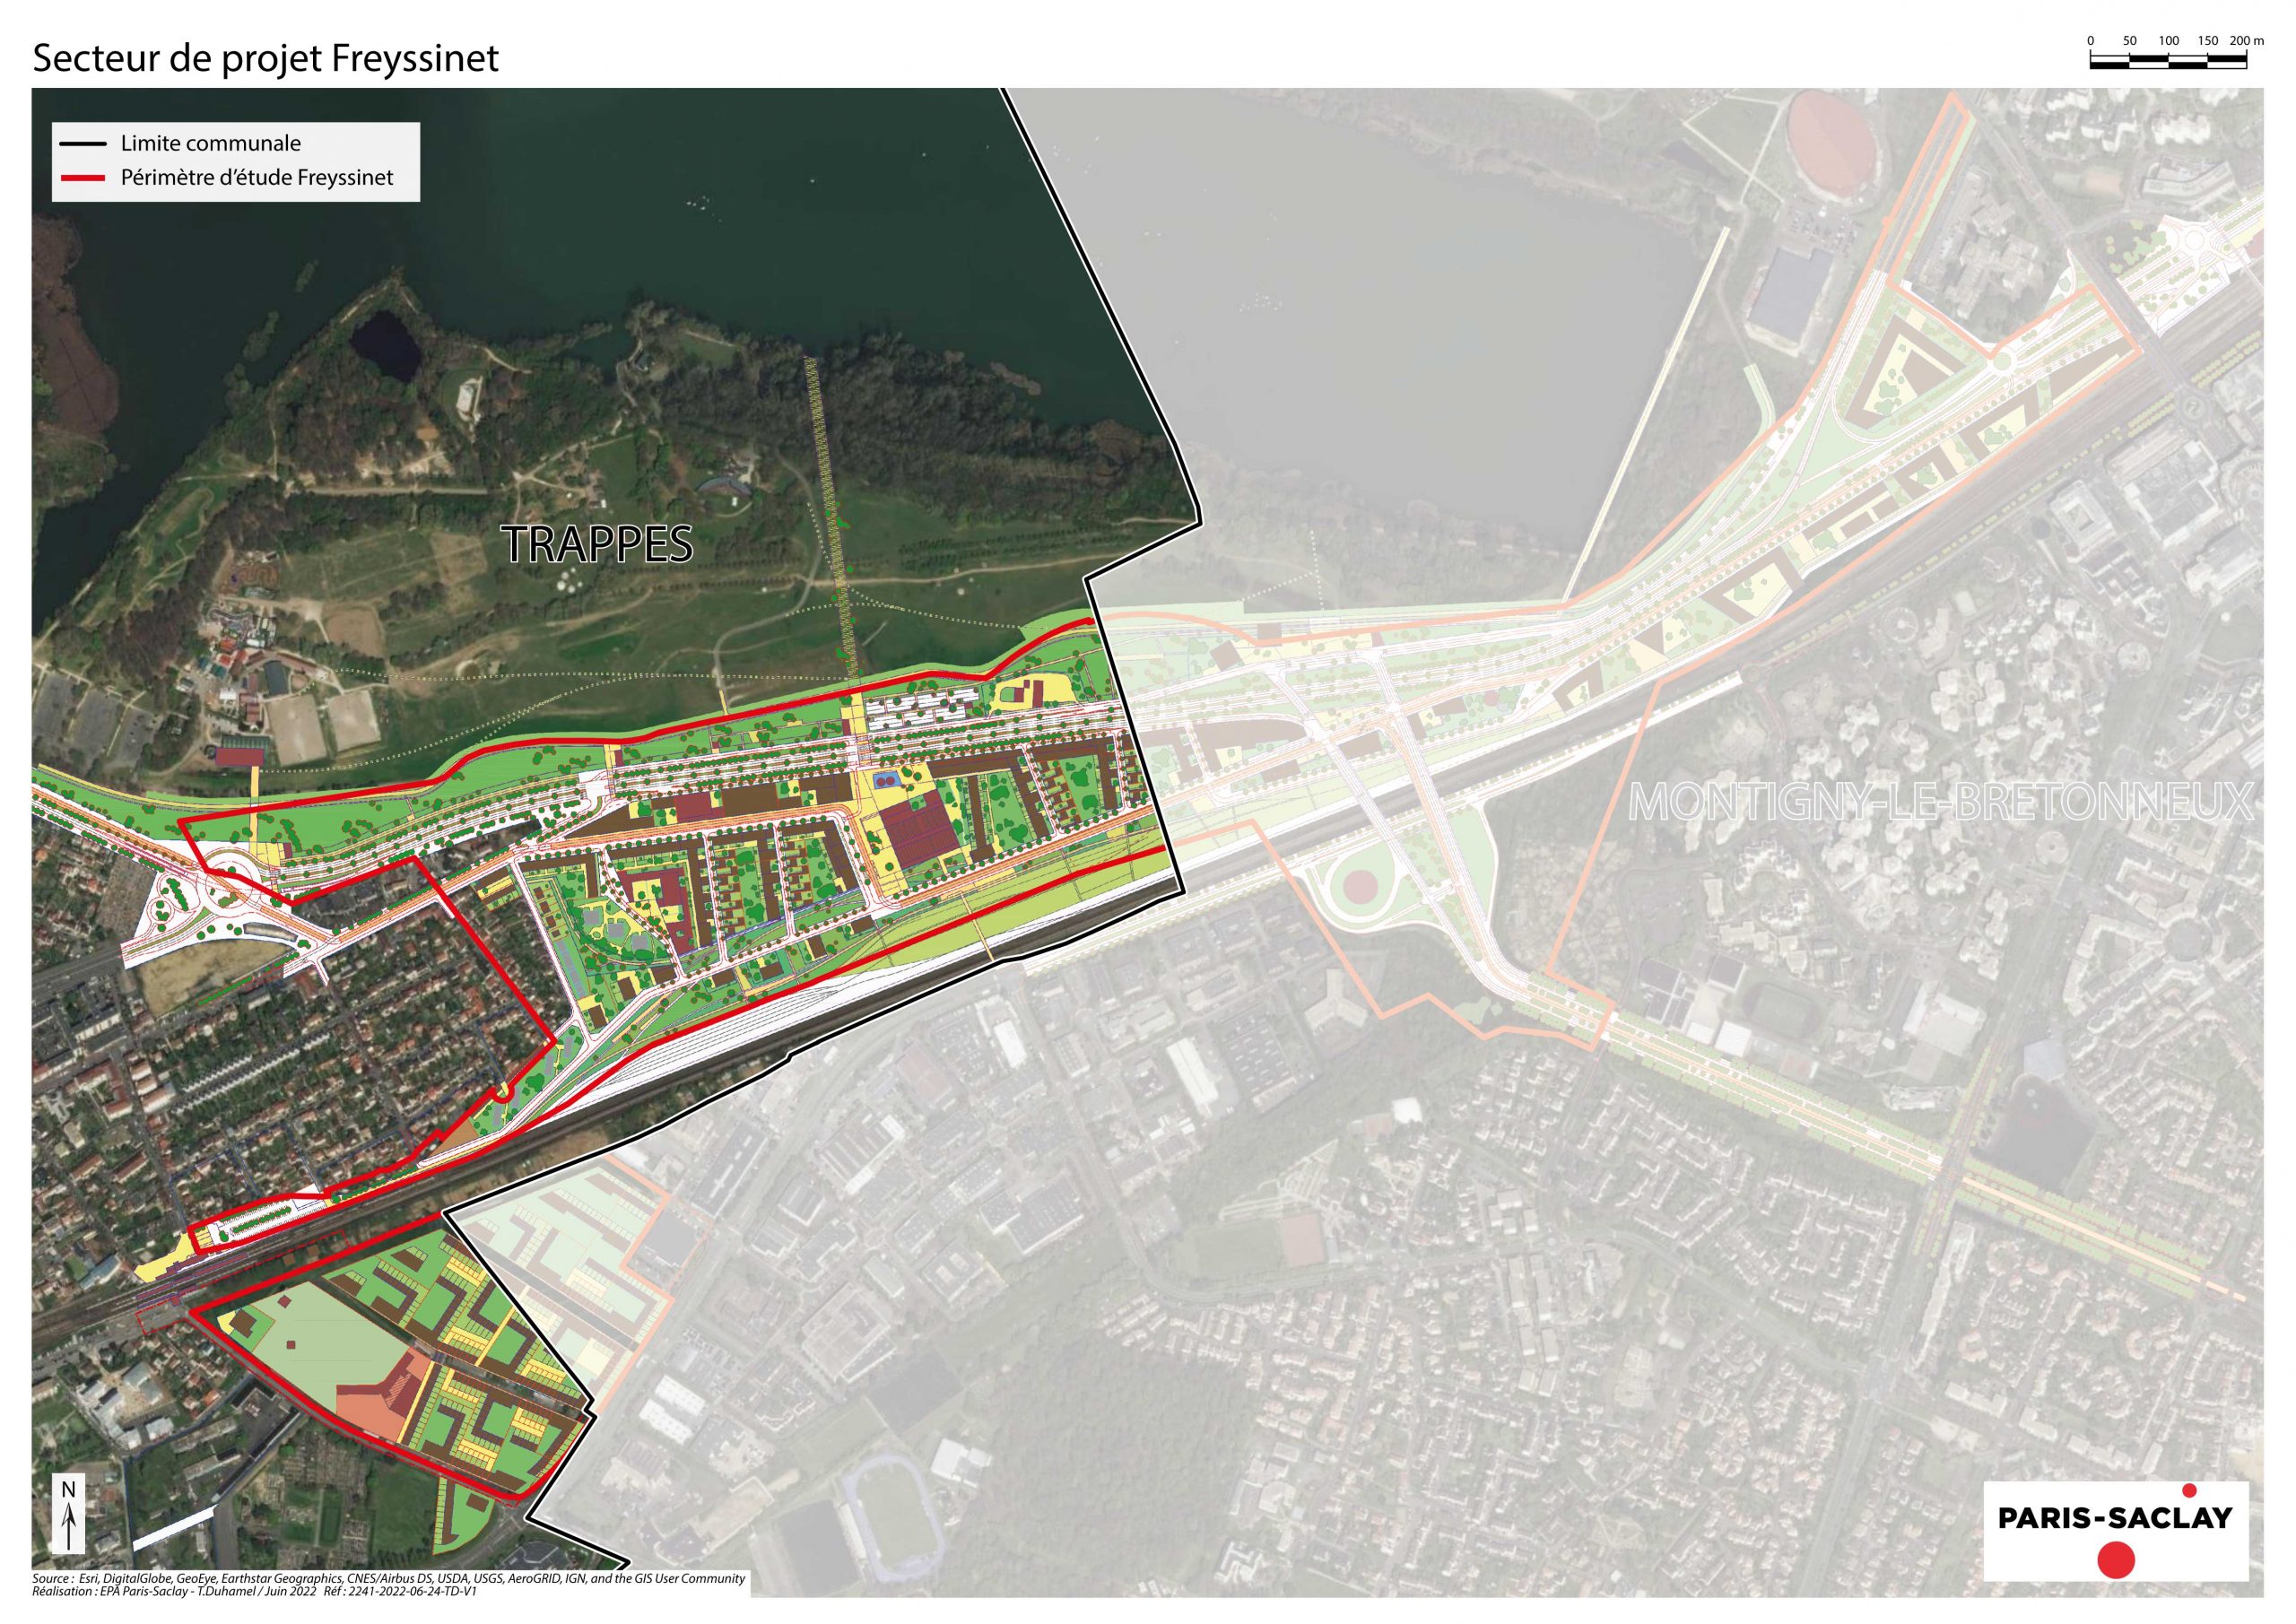Click the Limite communale legend text

pos(210,144)
